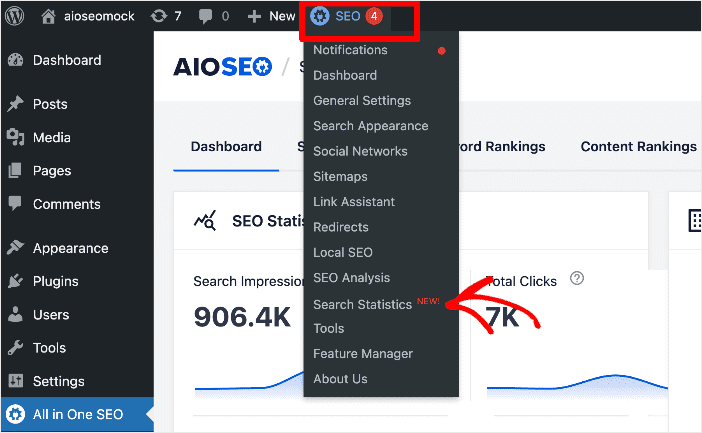The width and height of the screenshot is (702, 433).
Task: Click the All in One SEO gear icon
Action: [15, 414]
